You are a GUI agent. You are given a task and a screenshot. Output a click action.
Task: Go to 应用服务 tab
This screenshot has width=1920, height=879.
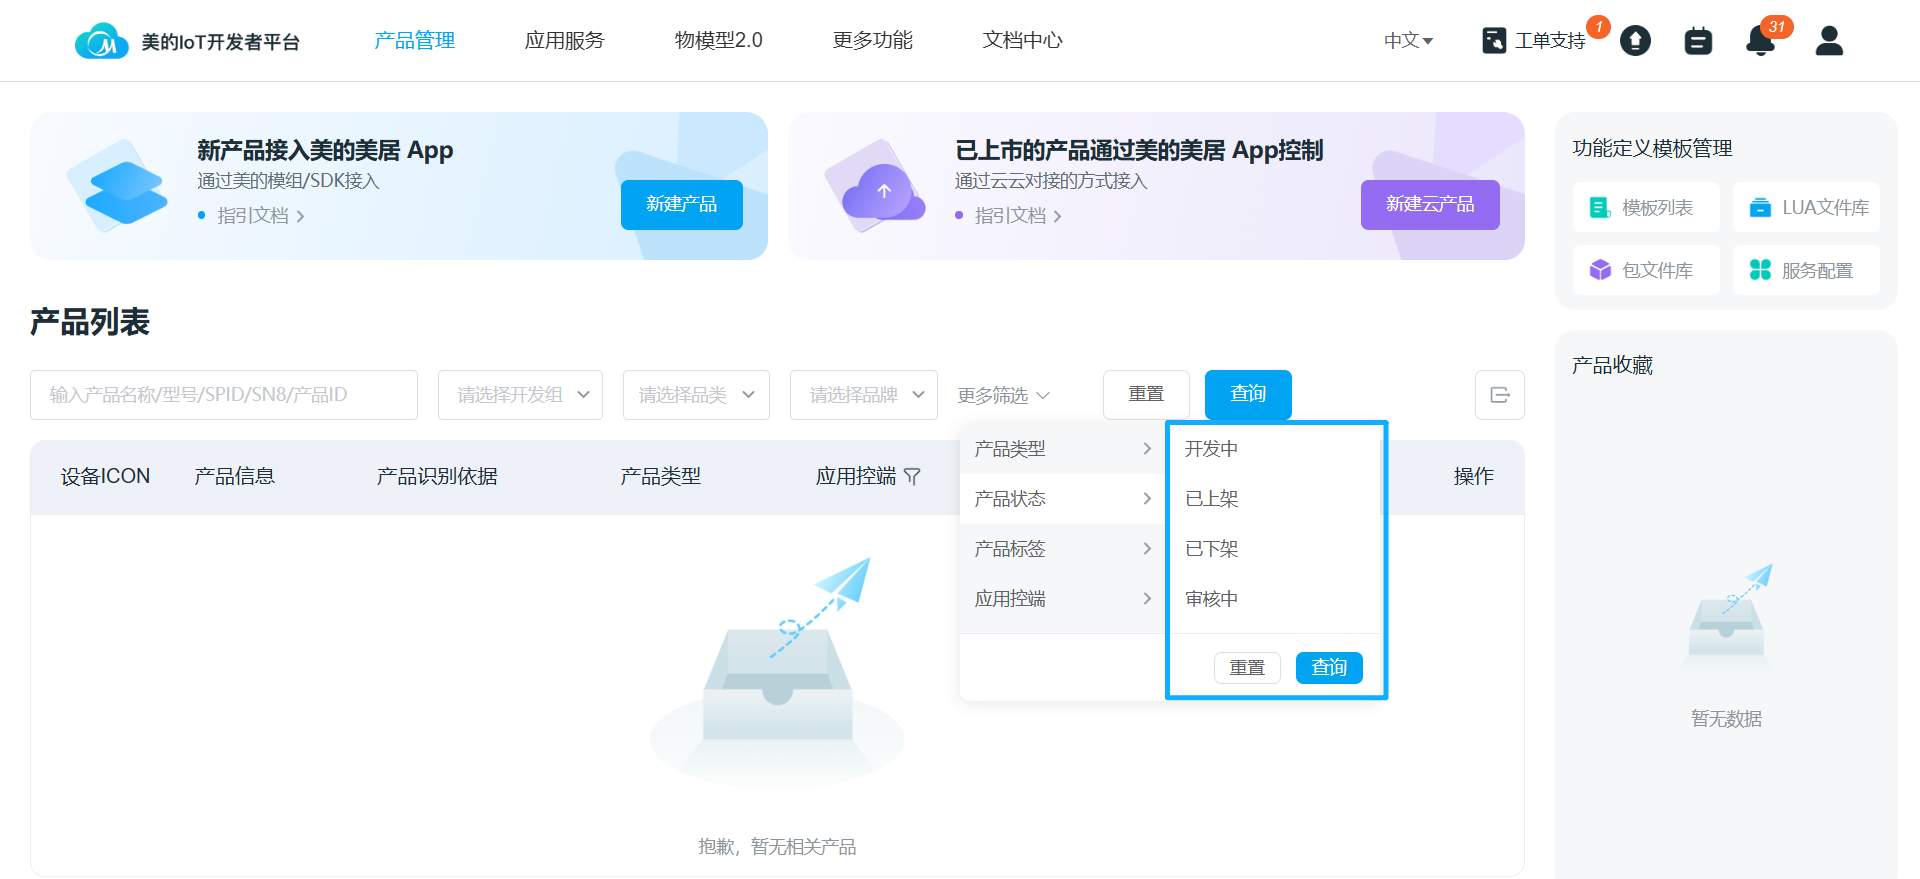564,40
